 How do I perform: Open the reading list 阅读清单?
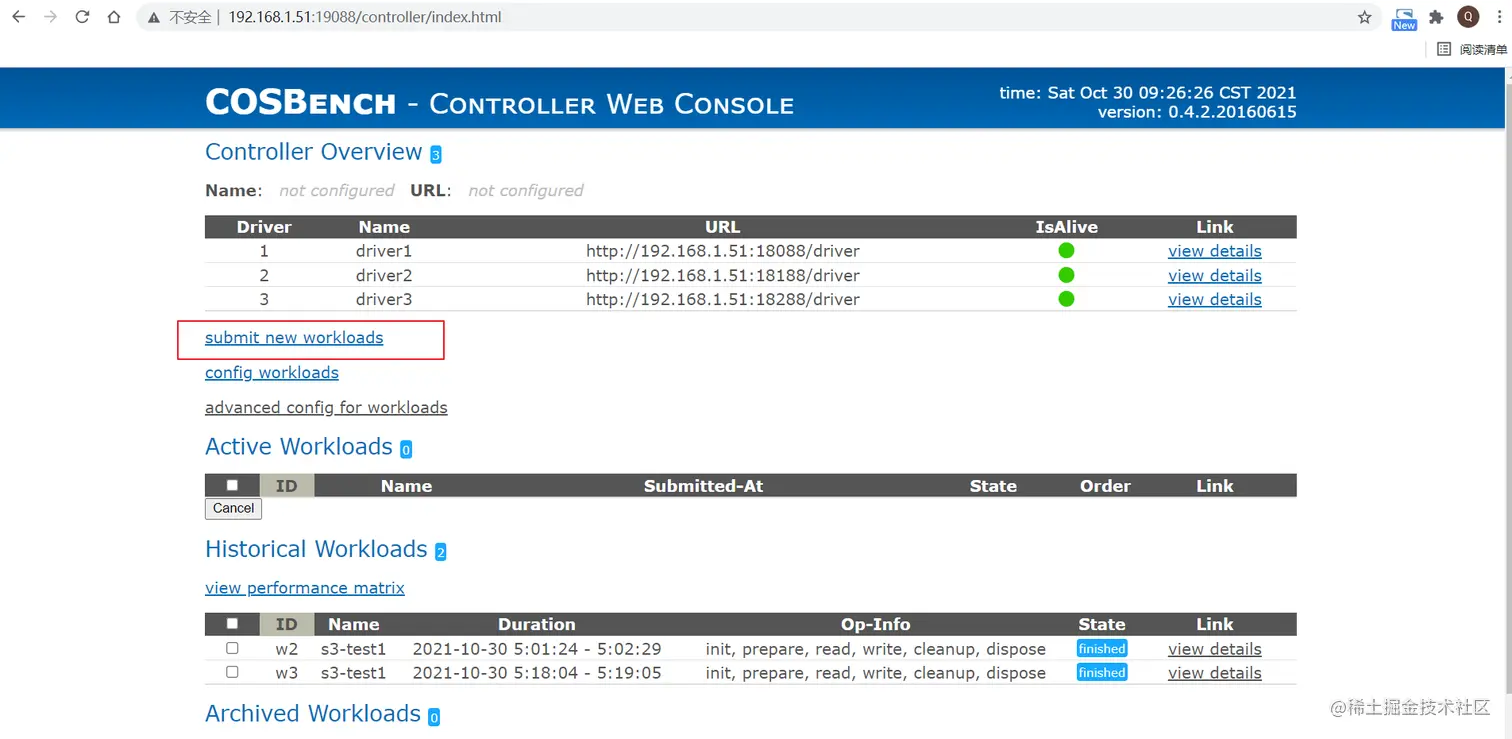tap(1472, 49)
